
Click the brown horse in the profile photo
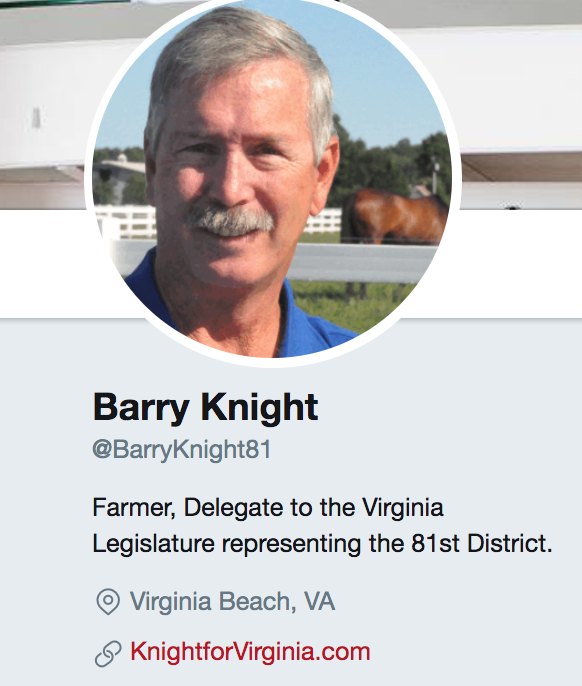[x=394, y=217]
